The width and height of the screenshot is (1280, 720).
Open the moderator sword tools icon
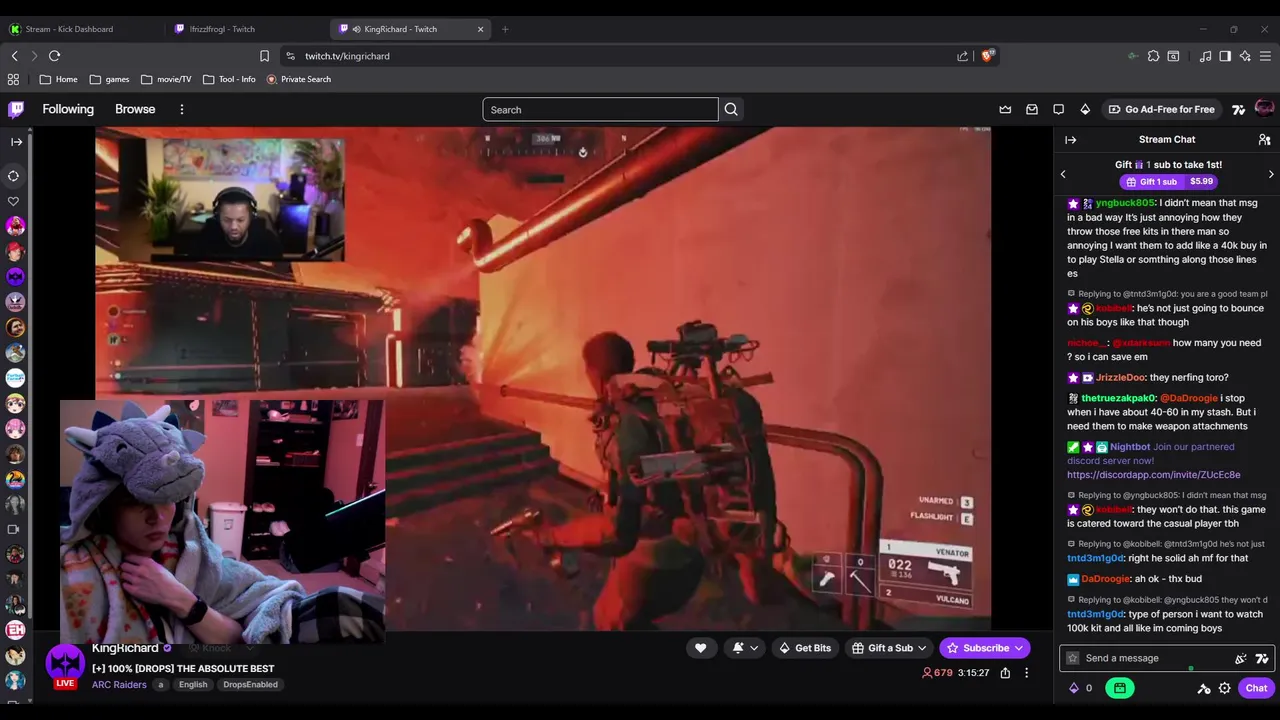tap(1204, 688)
